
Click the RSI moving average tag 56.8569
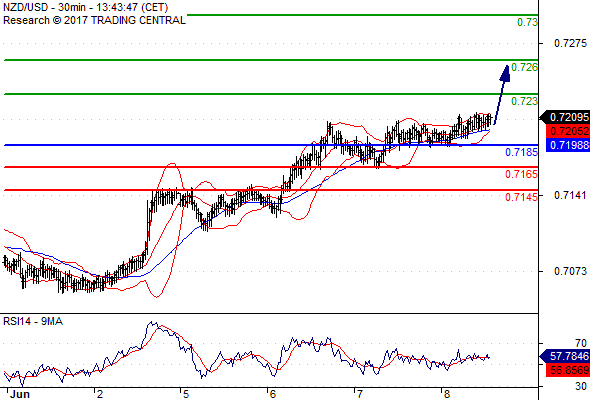(x=568, y=370)
